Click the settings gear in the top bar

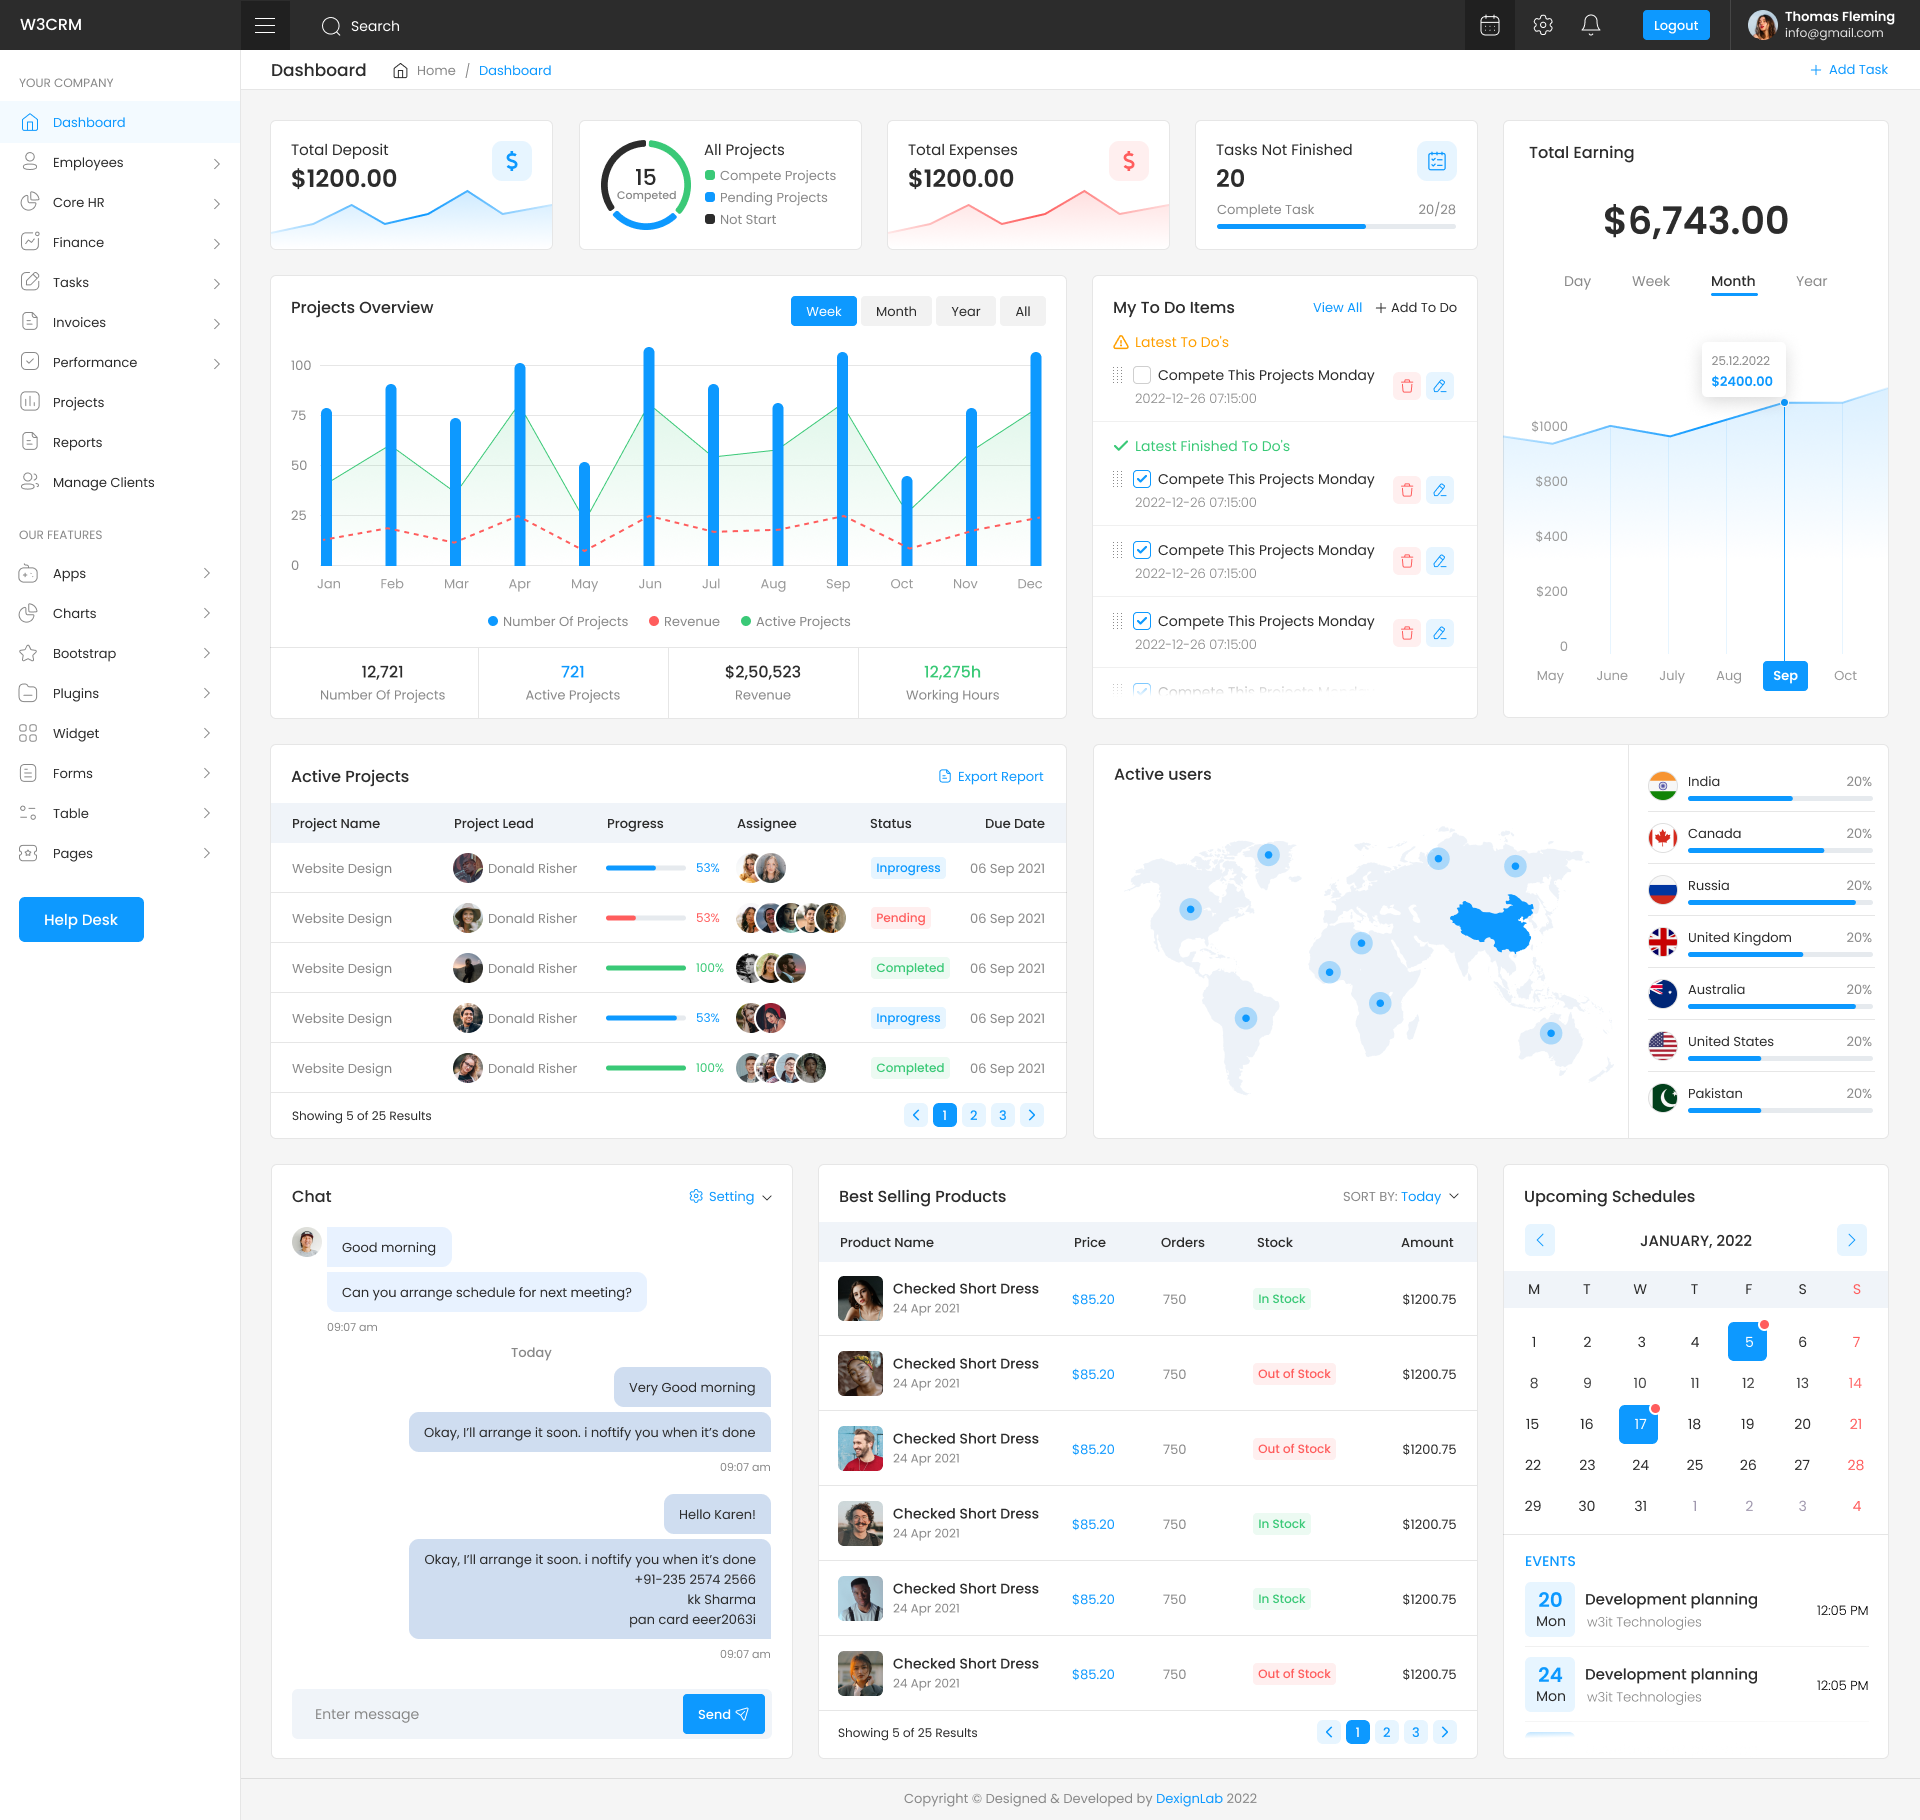(1541, 25)
